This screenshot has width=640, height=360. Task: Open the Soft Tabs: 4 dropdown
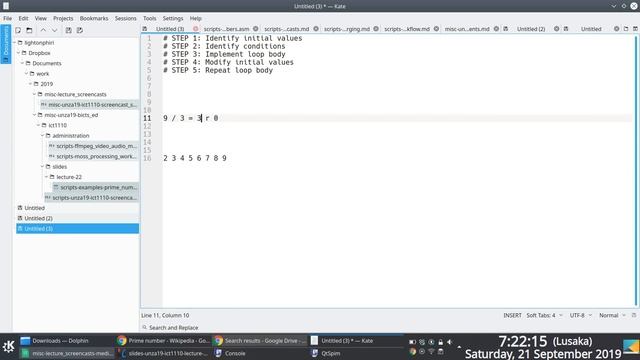[x=544, y=316]
